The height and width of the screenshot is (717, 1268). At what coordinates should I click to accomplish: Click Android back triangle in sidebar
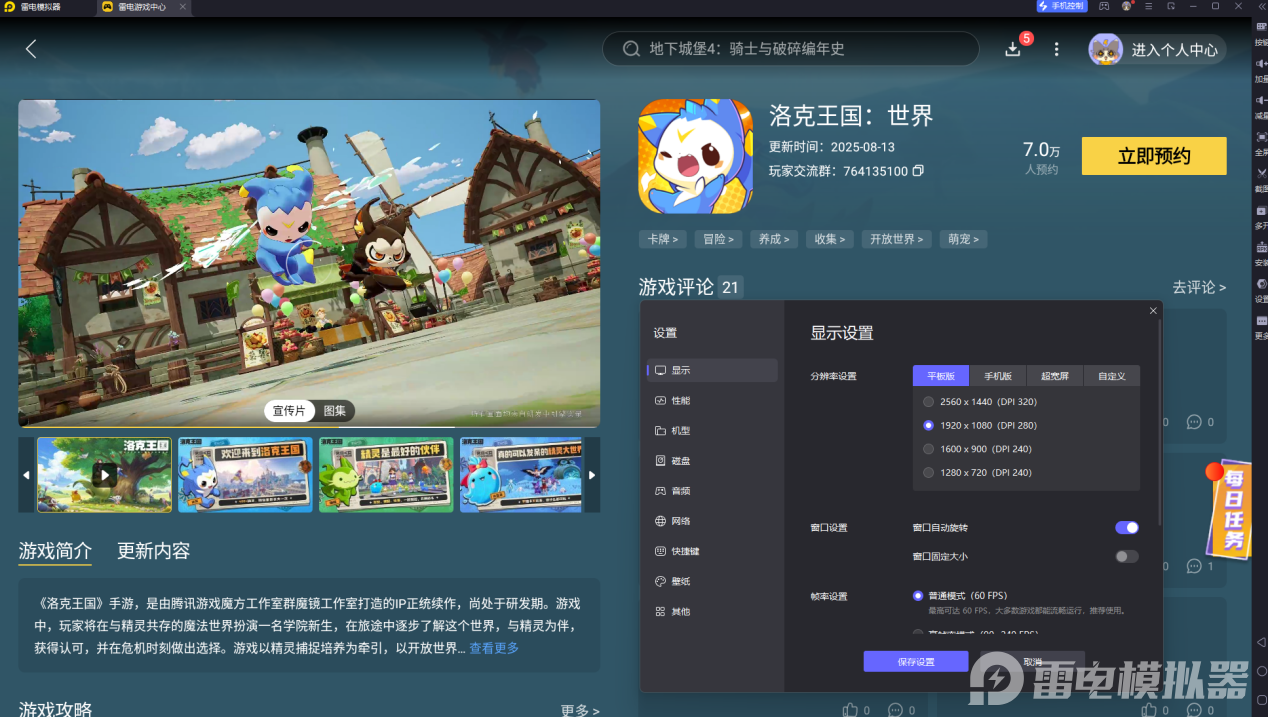(x=1261, y=641)
